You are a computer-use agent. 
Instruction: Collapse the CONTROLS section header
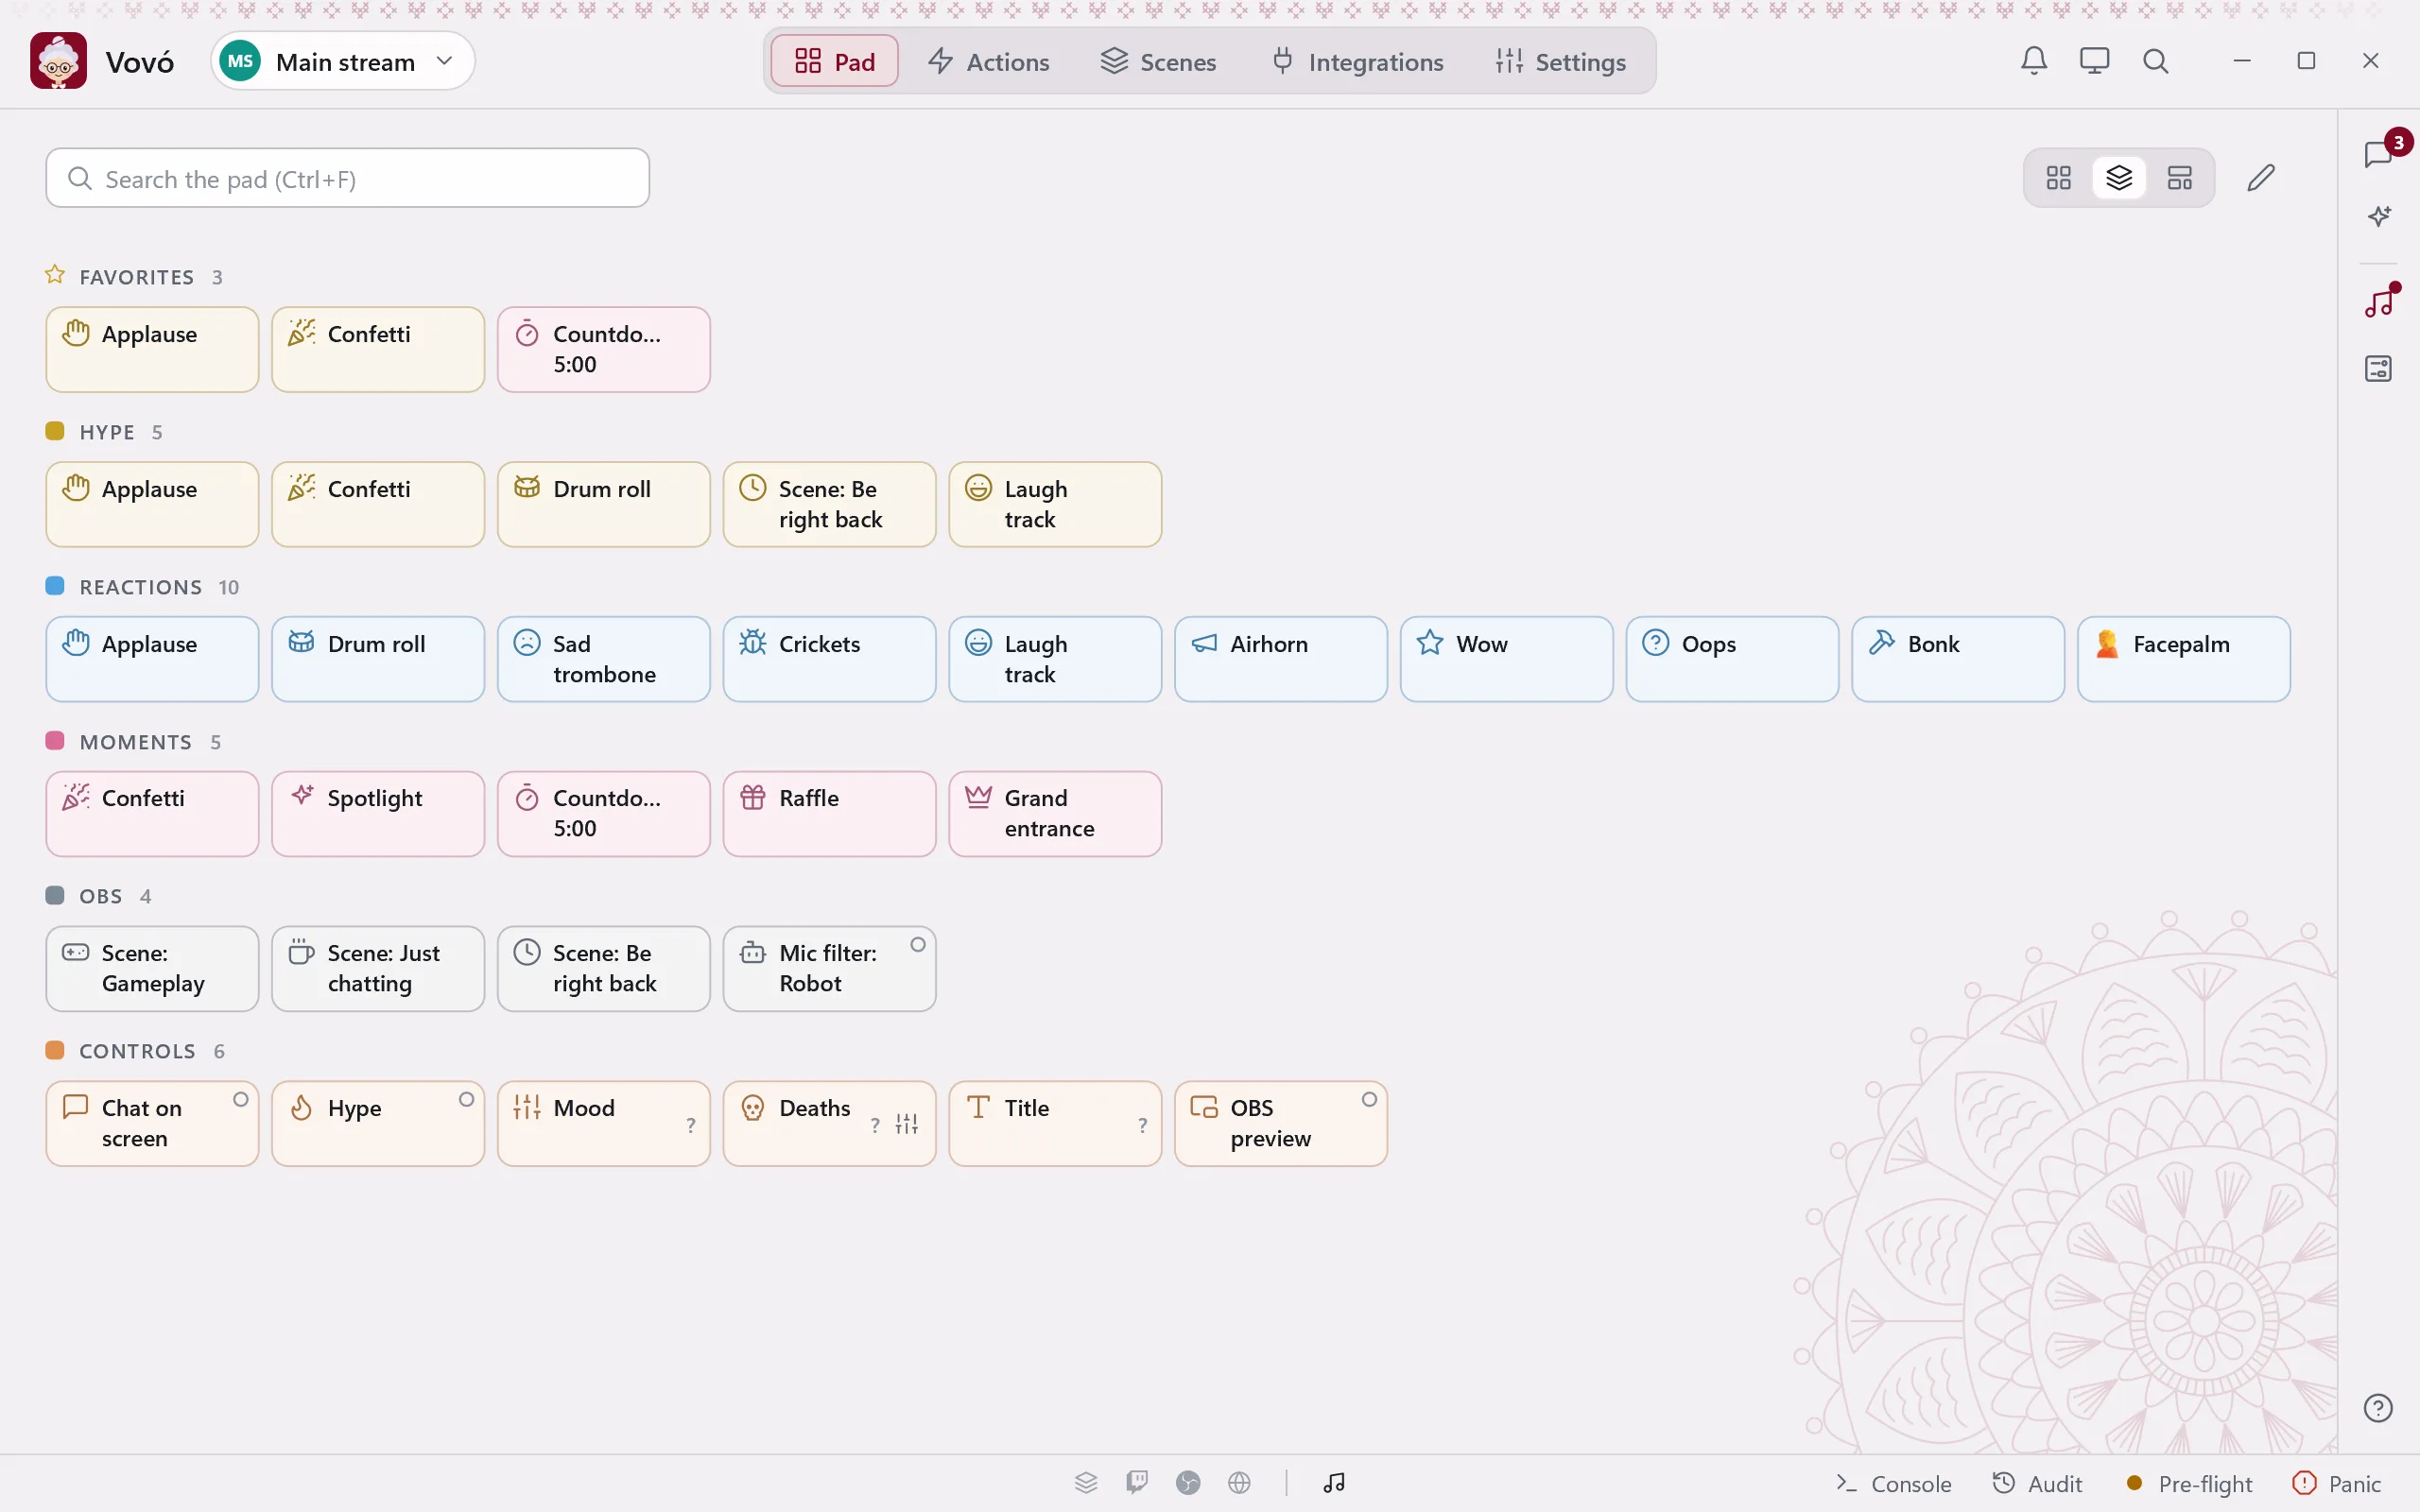coord(135,1050)
